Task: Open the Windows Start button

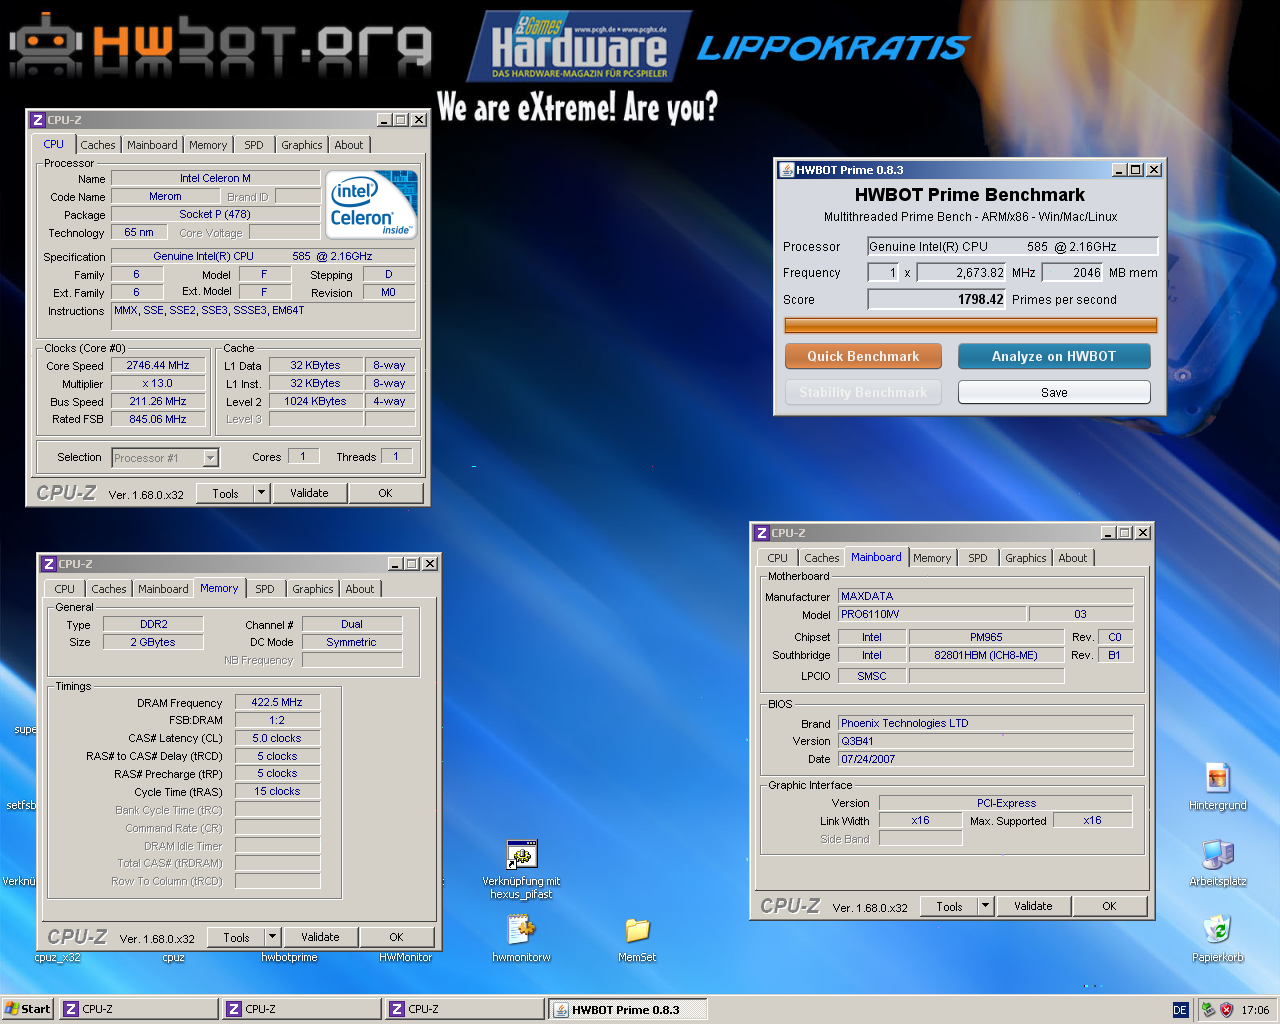Action: (28, 1009)
